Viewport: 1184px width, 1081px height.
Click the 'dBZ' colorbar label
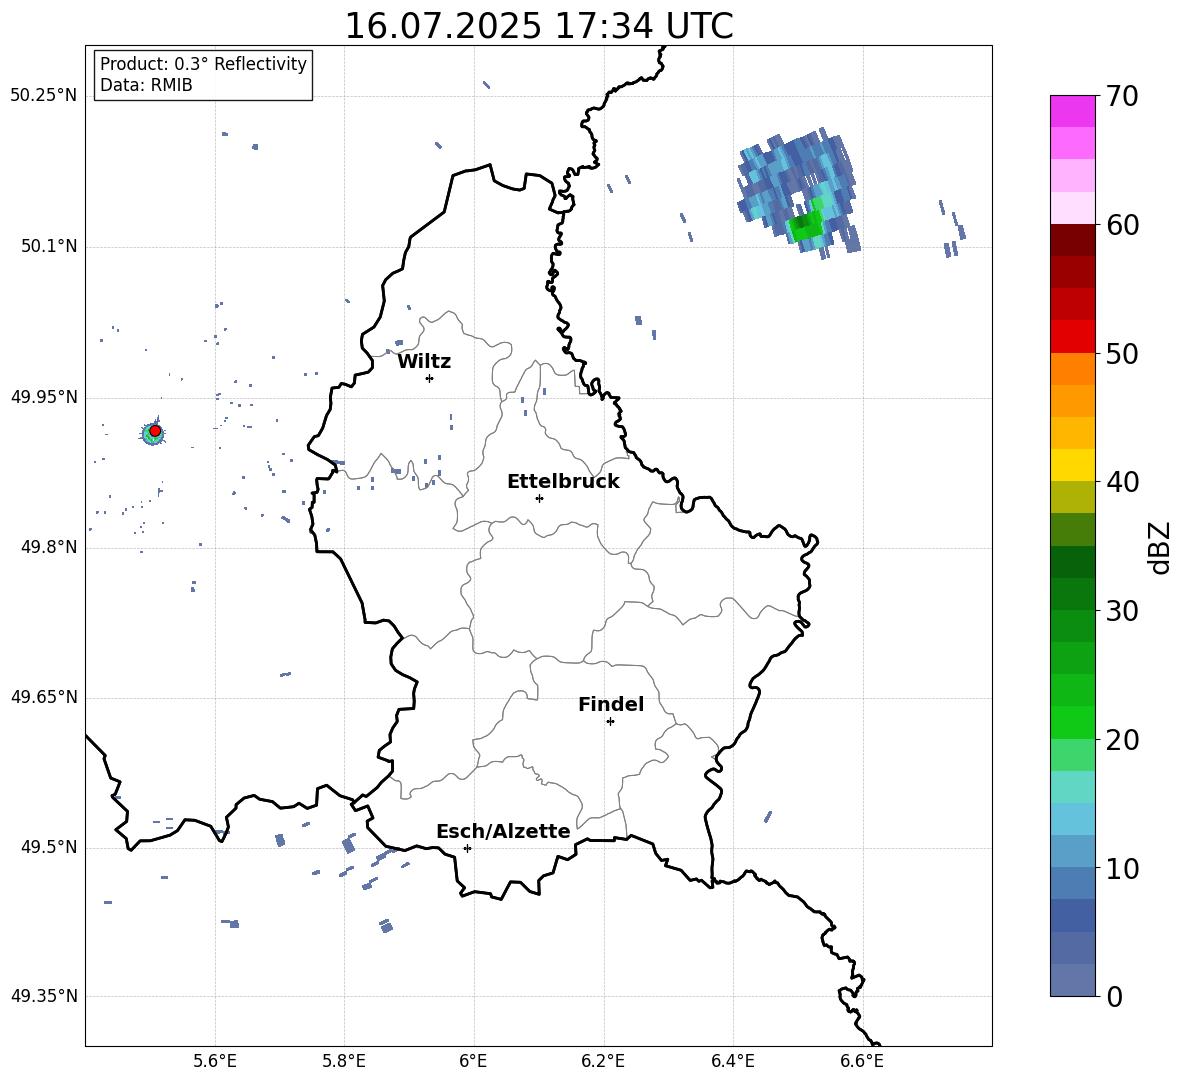(1159, 547)
